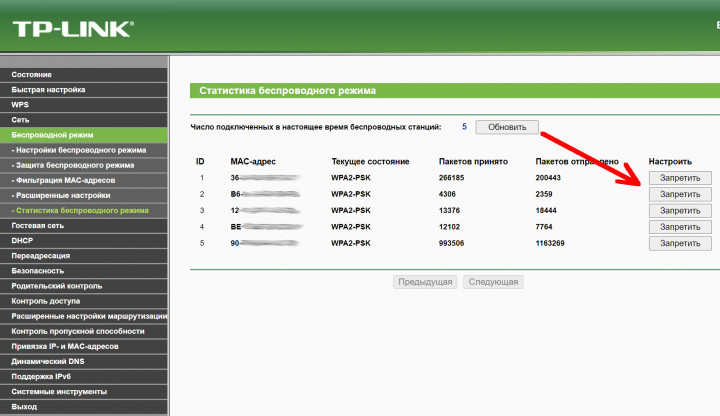Block station ID 2 with Запретить

(680, 194)
